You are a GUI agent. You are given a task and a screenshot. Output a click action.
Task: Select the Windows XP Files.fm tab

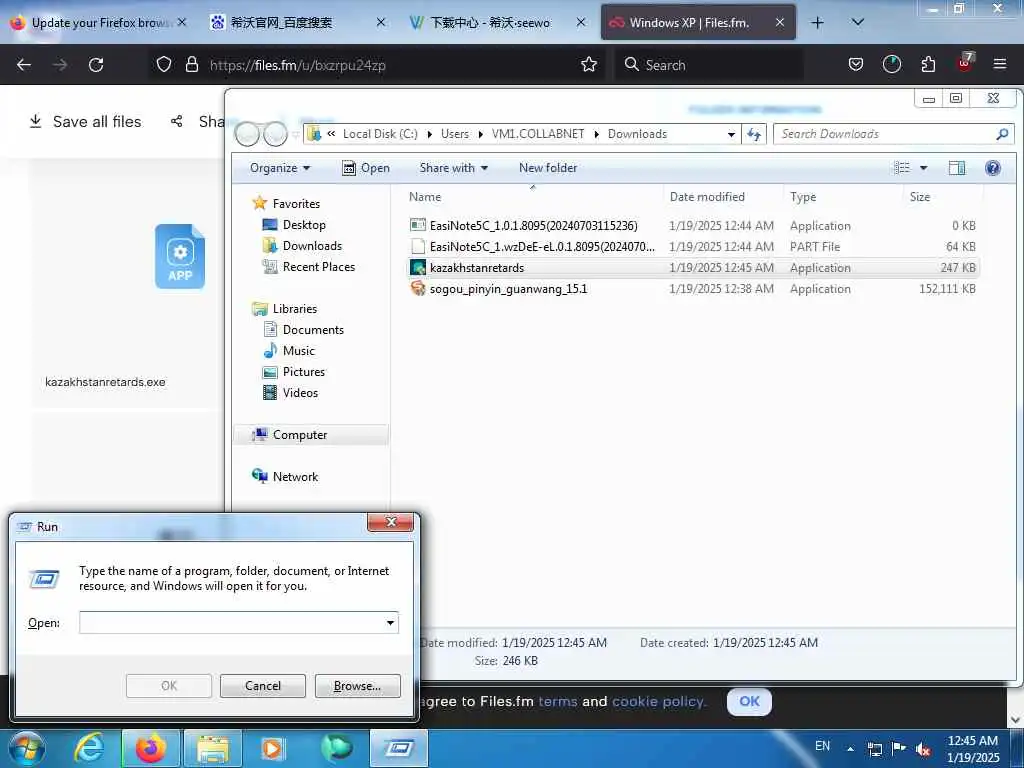[698, 23]
